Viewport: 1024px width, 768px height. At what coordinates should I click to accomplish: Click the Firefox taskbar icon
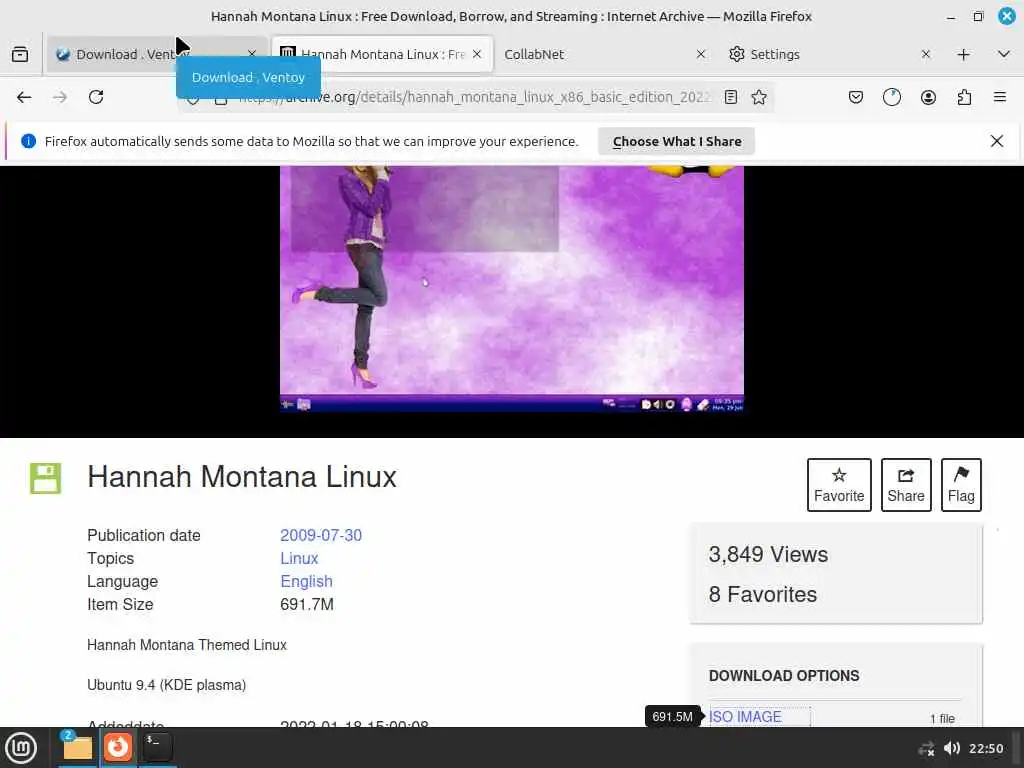coord(118,747)
